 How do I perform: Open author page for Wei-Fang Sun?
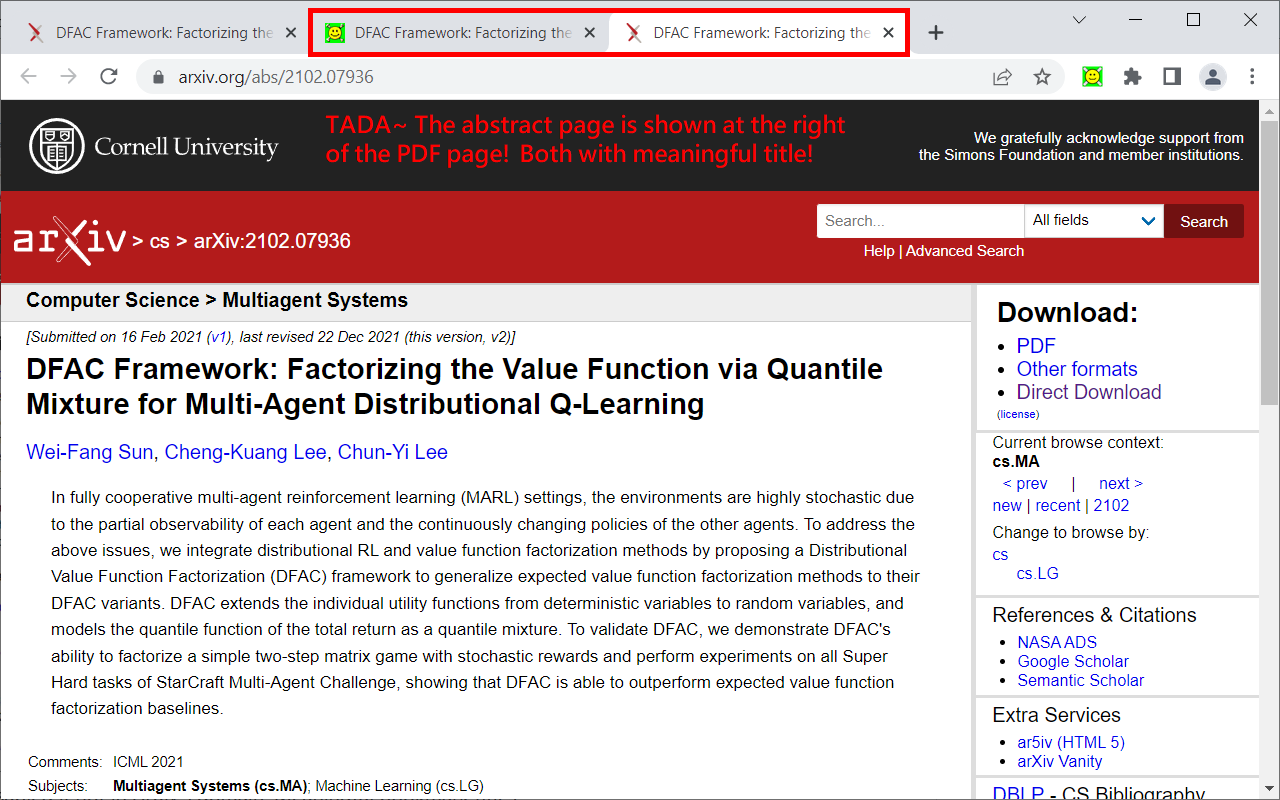click(89, 452)
